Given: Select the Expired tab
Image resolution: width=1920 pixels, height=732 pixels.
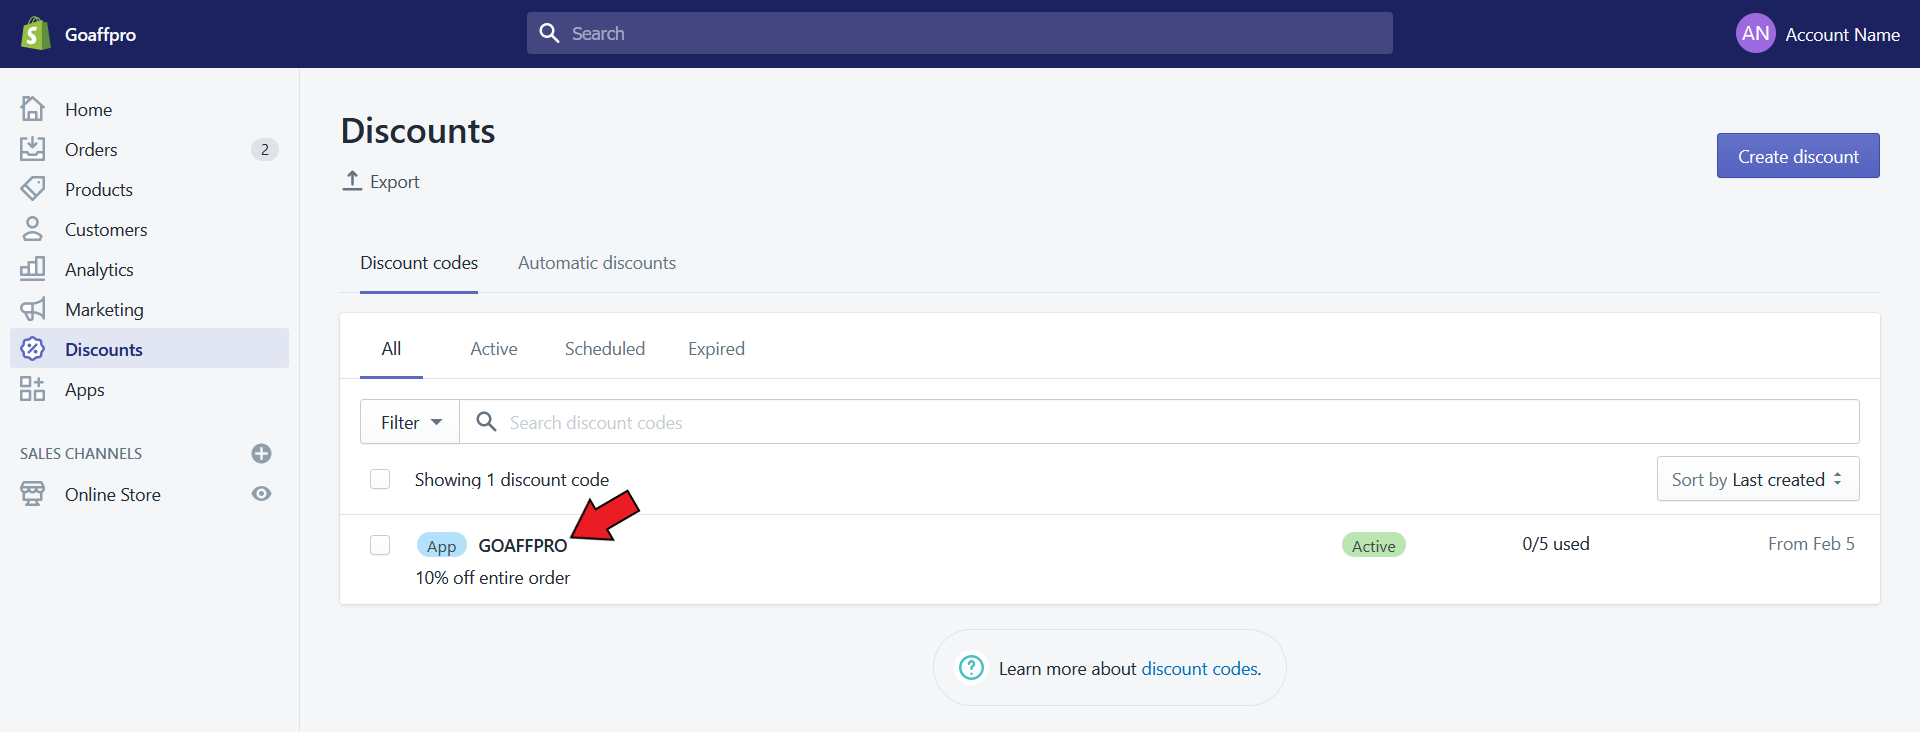Looking at the screenshot, I should tap(716, 349).
